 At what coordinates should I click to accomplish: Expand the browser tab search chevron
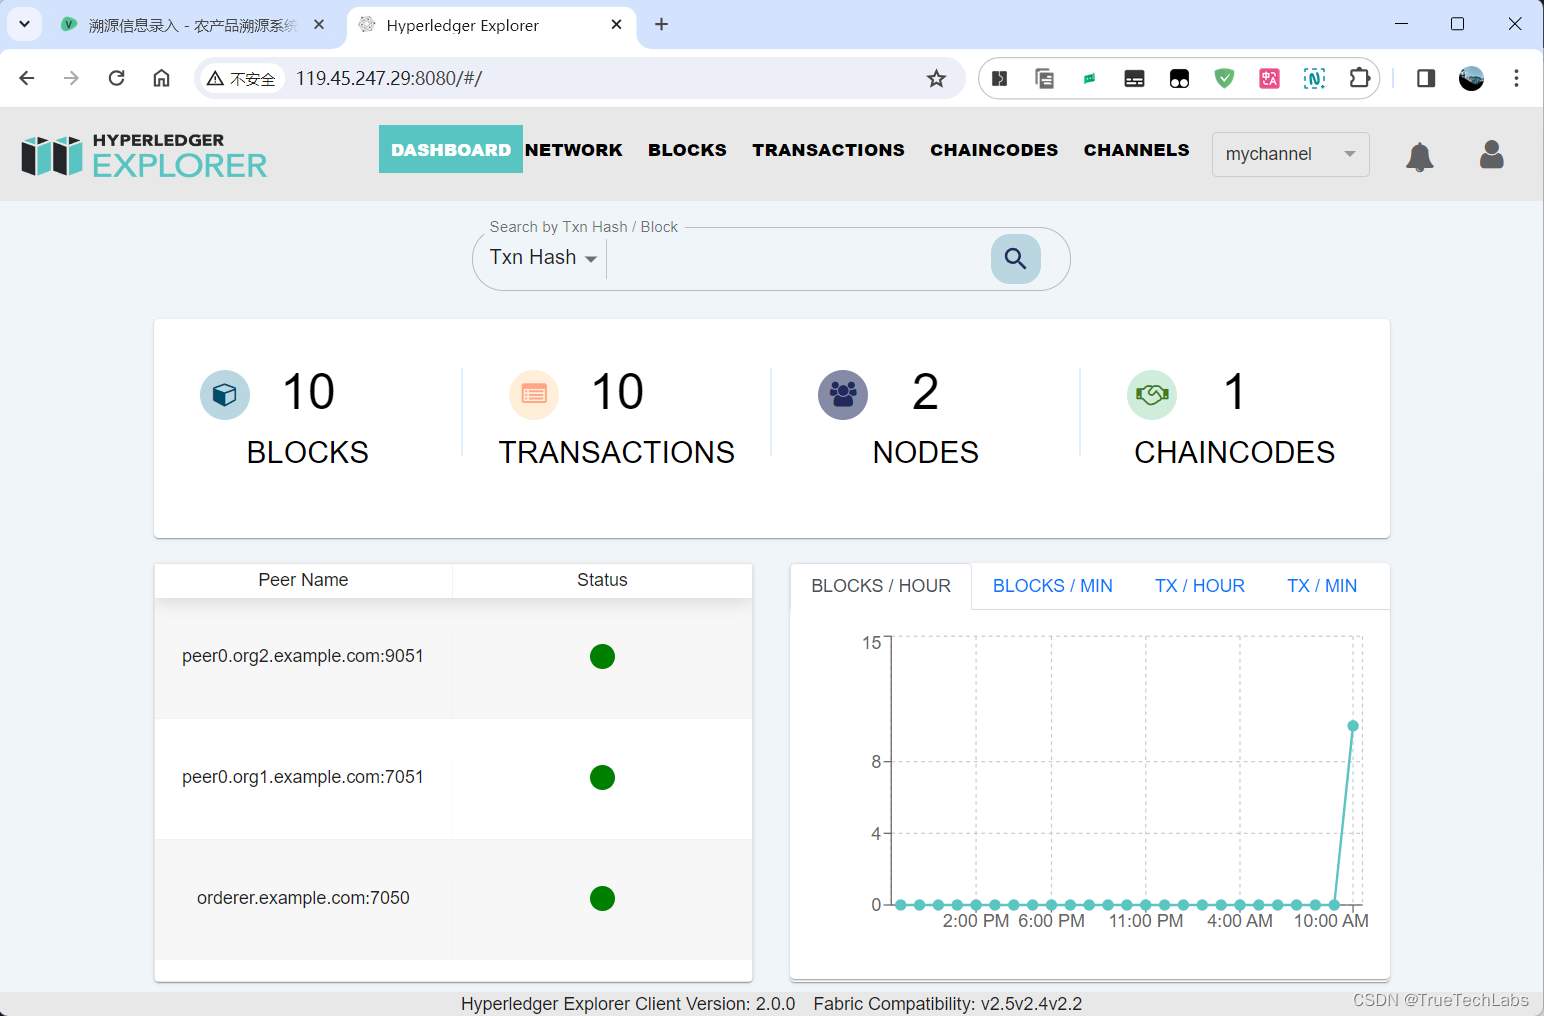point(24,24)
